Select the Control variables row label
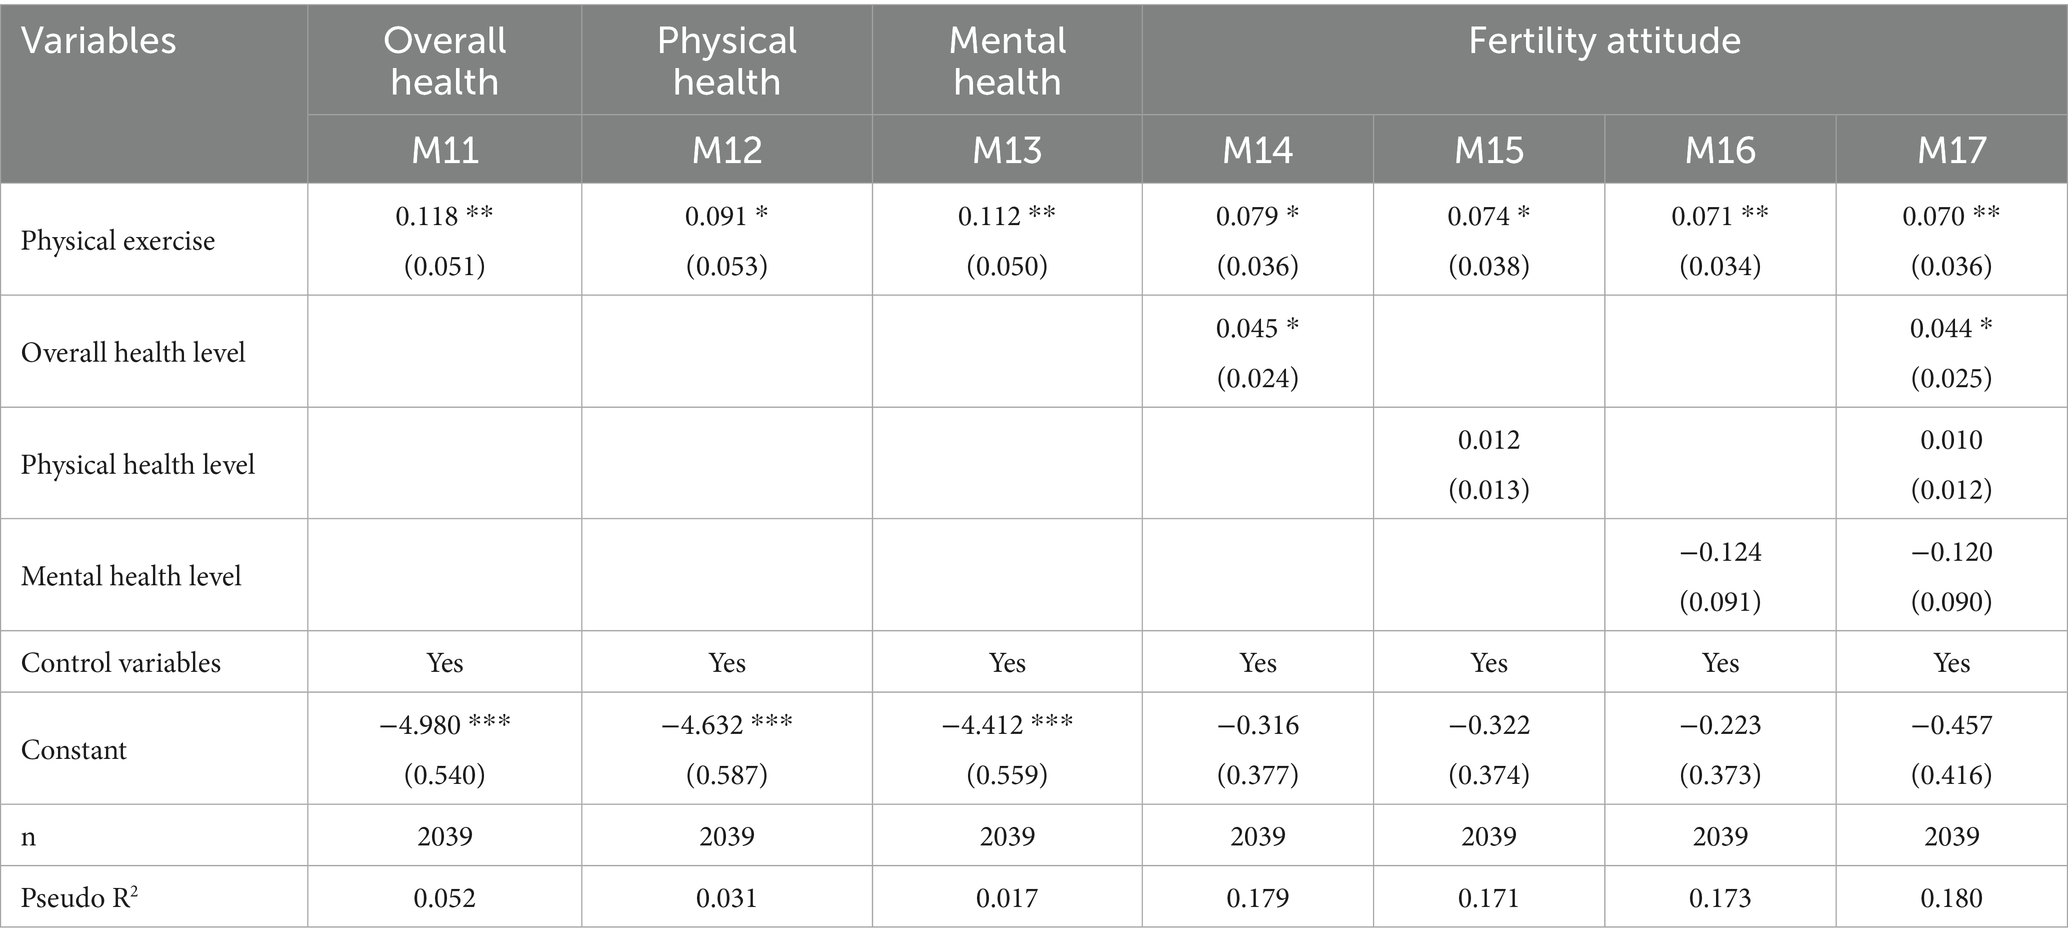 click(x=121, y=663)
